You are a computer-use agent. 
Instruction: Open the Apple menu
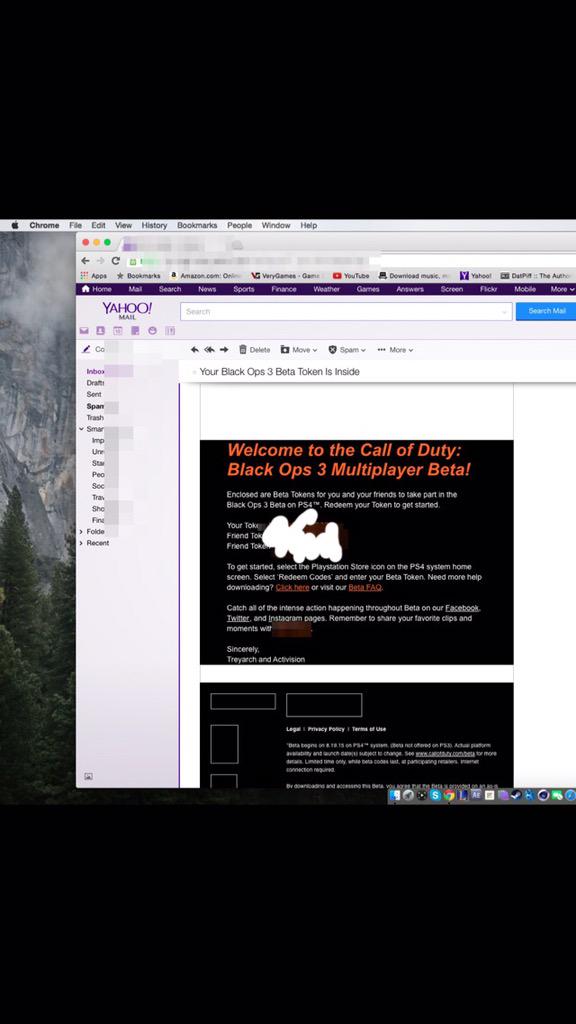(x=14, y=225)
